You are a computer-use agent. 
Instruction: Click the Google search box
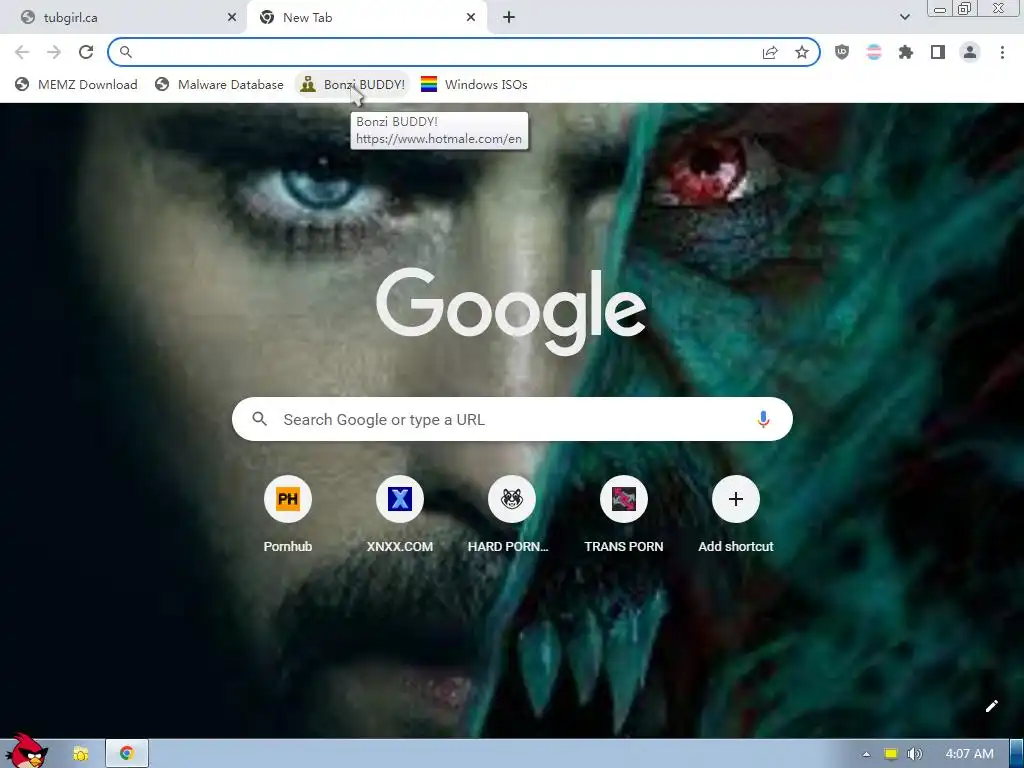click(x=512, y=419)
